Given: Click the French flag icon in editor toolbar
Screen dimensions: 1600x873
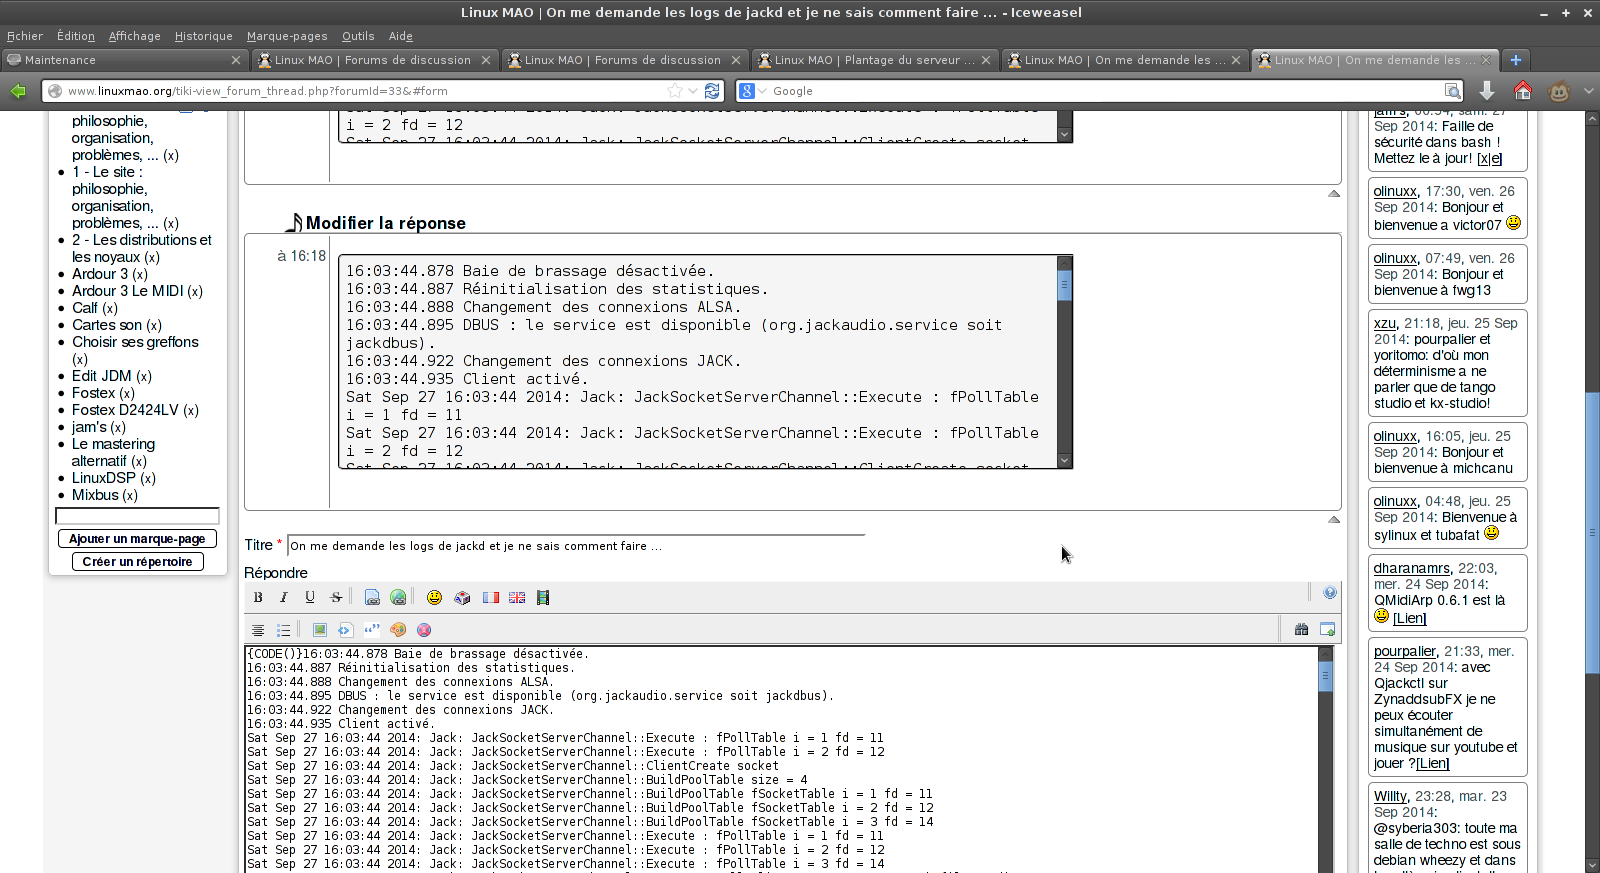Looking at the screenshot, I should pyautogui.click(x=491, y=597).
